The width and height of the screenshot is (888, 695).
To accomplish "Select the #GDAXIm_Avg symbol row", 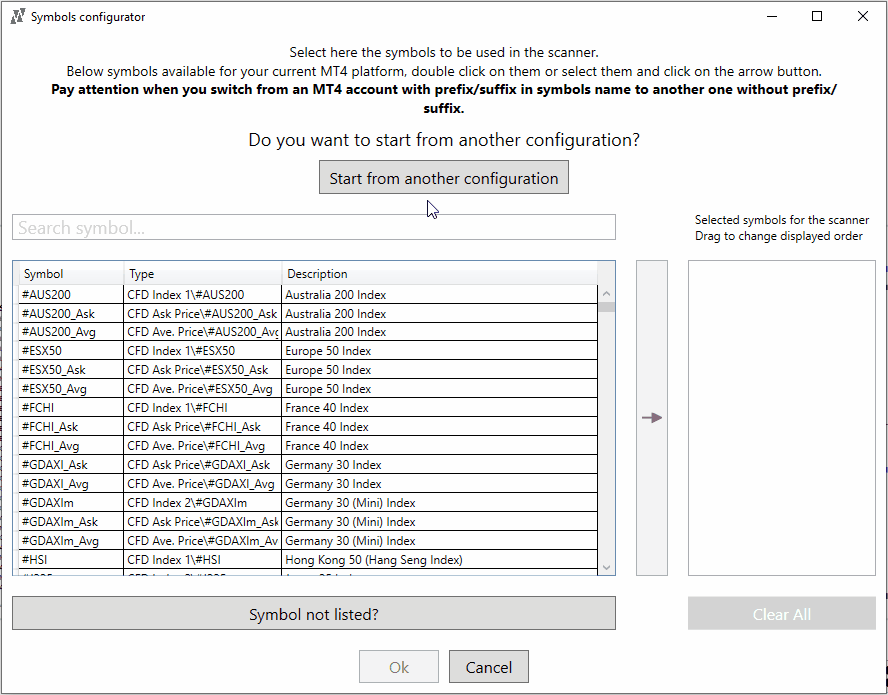I will click(309, 540).
